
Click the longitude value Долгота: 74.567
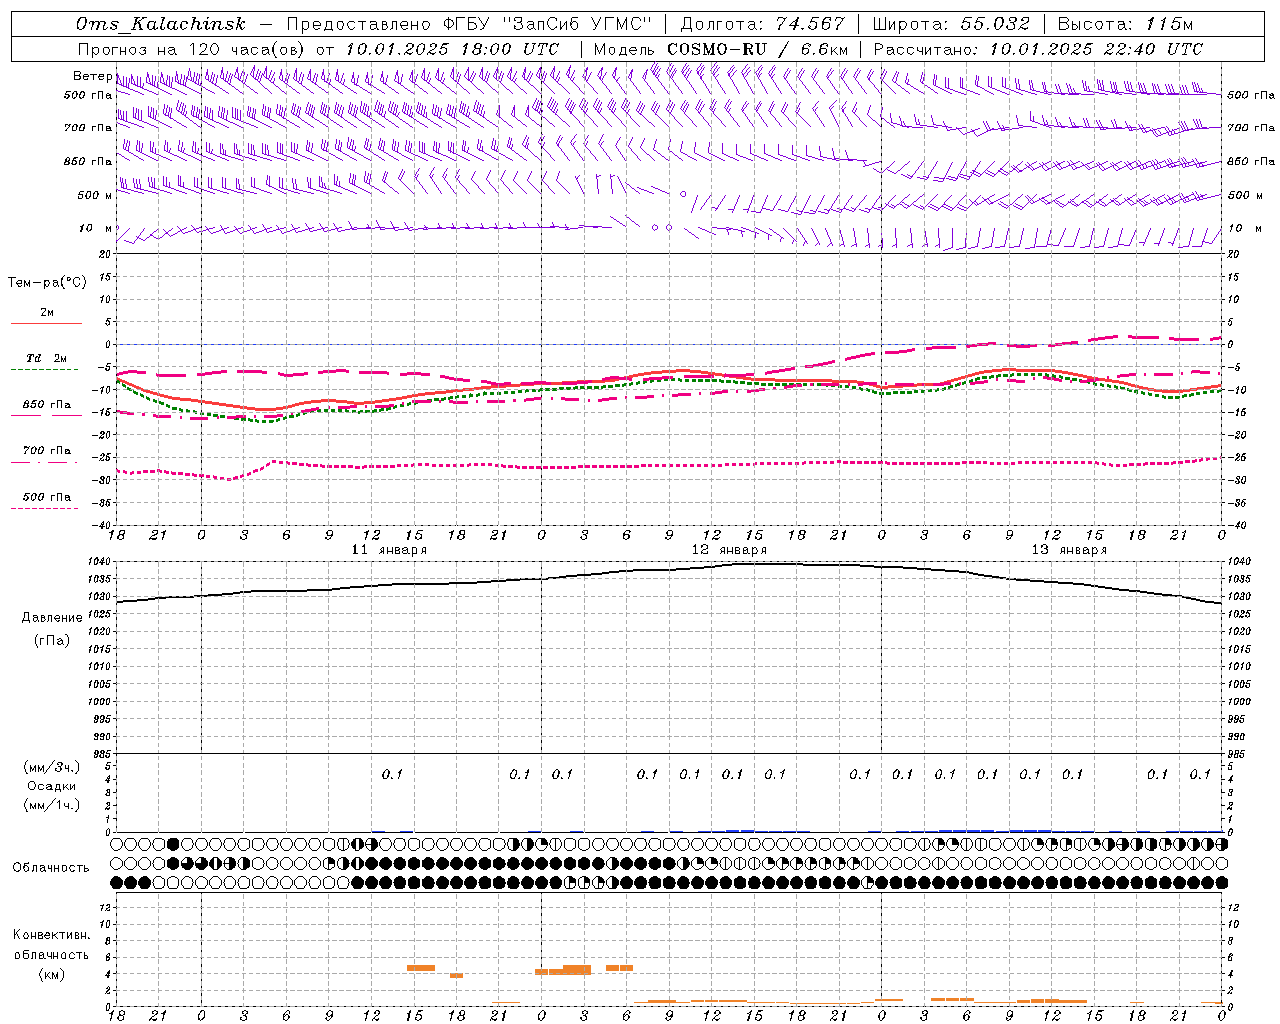pos(762,24)
